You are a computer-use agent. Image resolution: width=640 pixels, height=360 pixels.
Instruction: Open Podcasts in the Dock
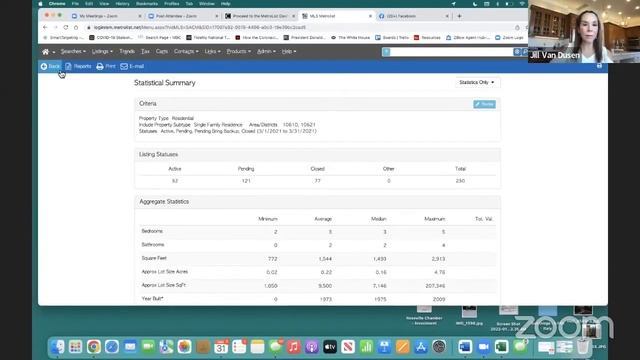[312, 347]
